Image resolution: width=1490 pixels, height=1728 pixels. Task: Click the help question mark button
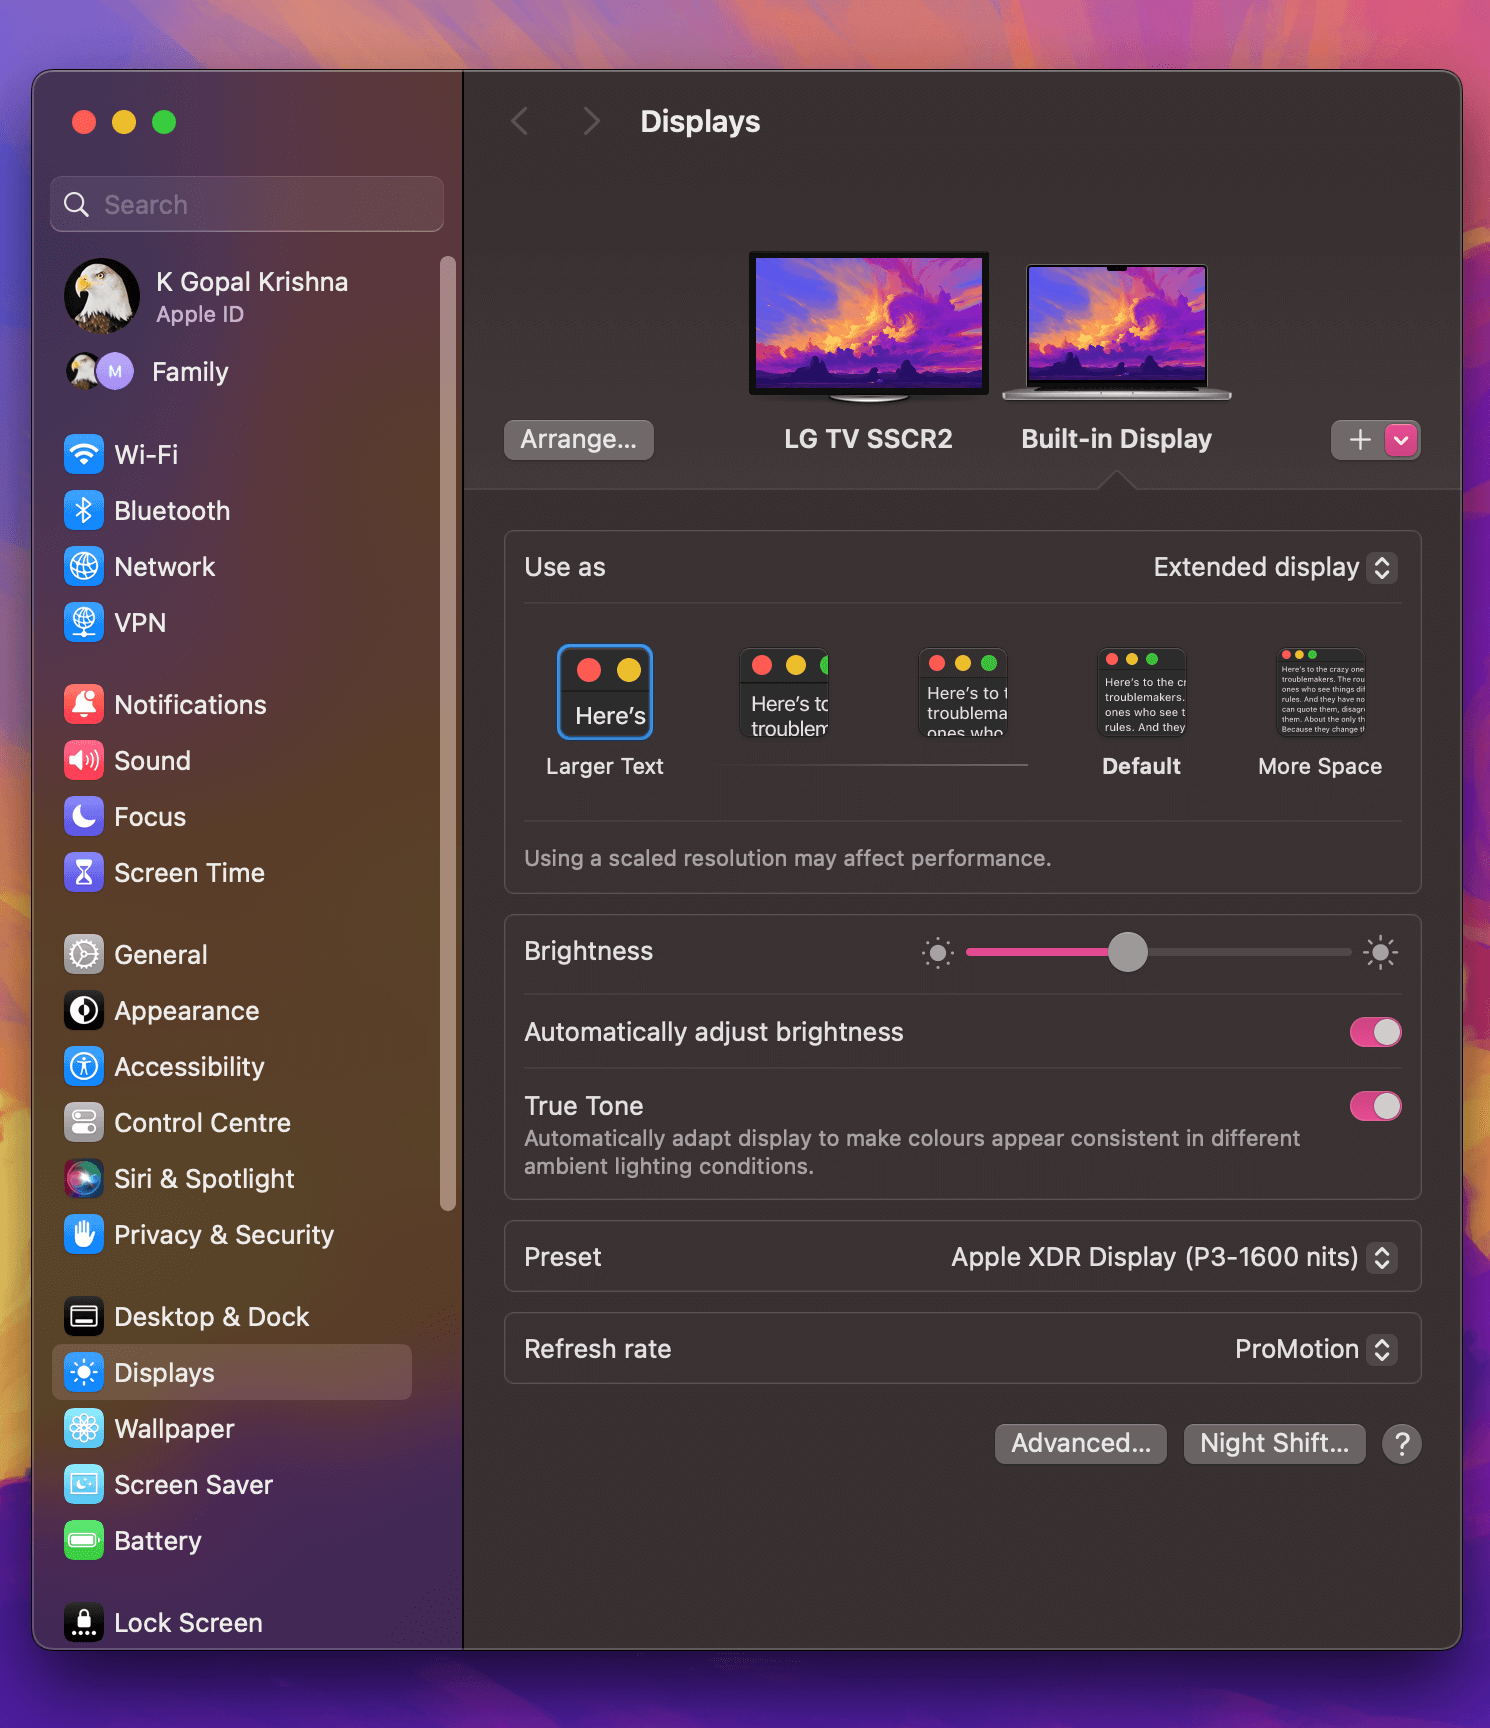(x=1401, y=1444)
